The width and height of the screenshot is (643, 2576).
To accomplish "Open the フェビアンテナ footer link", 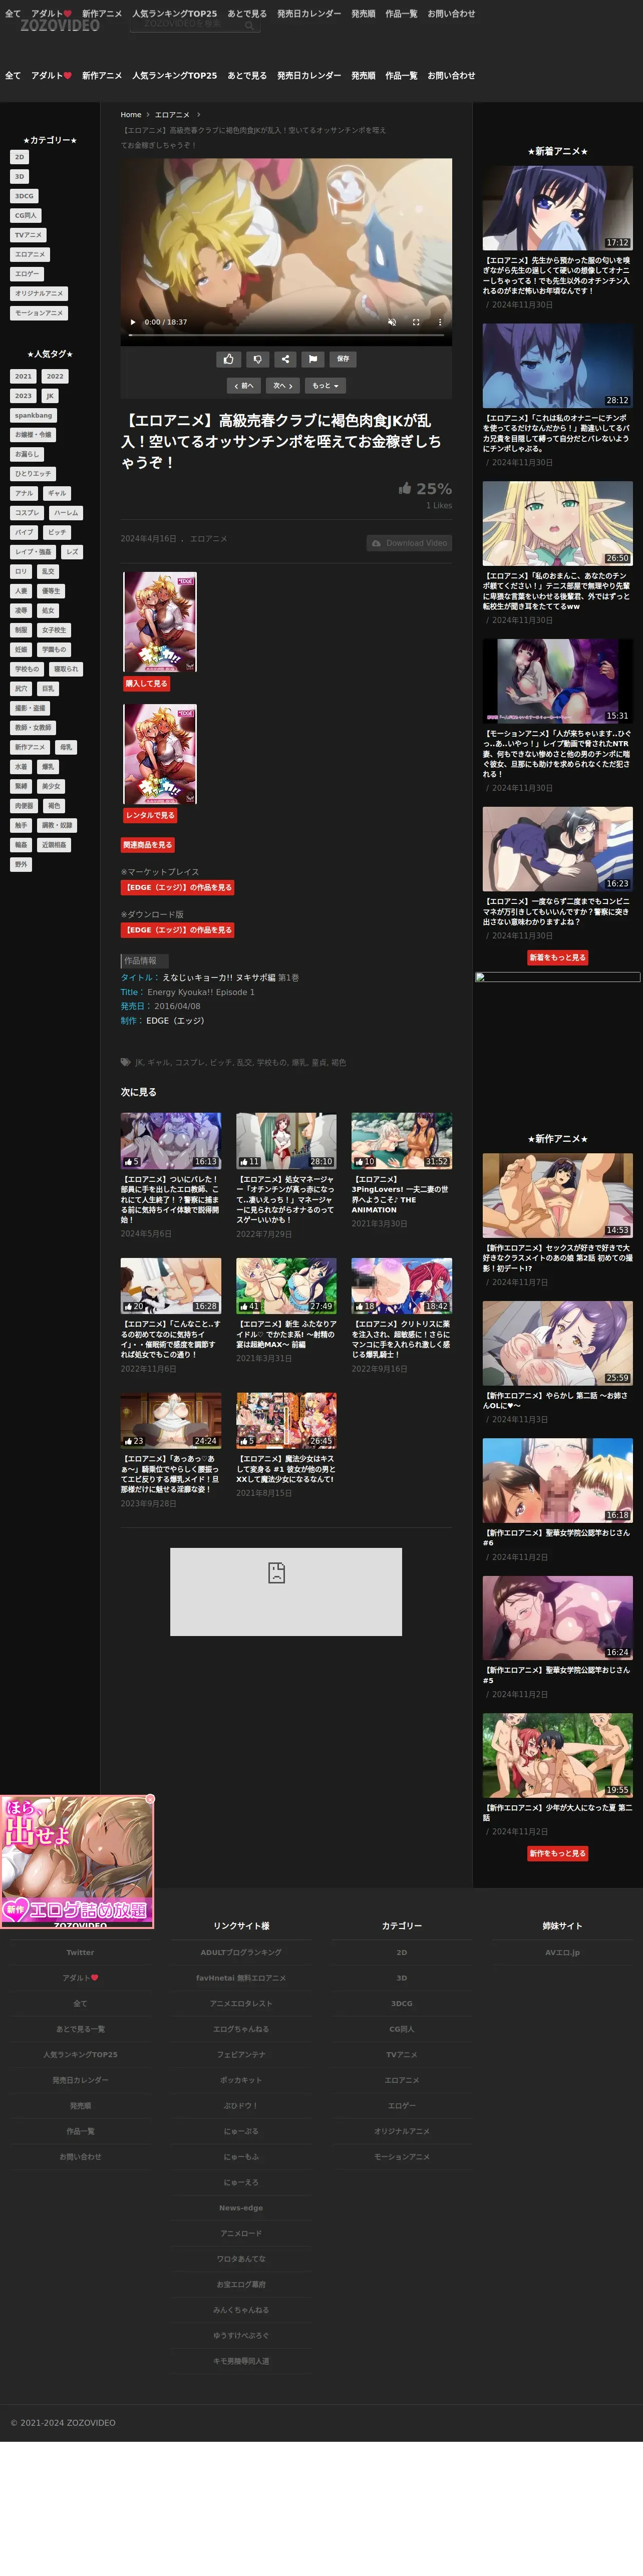I will coord(241,2055).
